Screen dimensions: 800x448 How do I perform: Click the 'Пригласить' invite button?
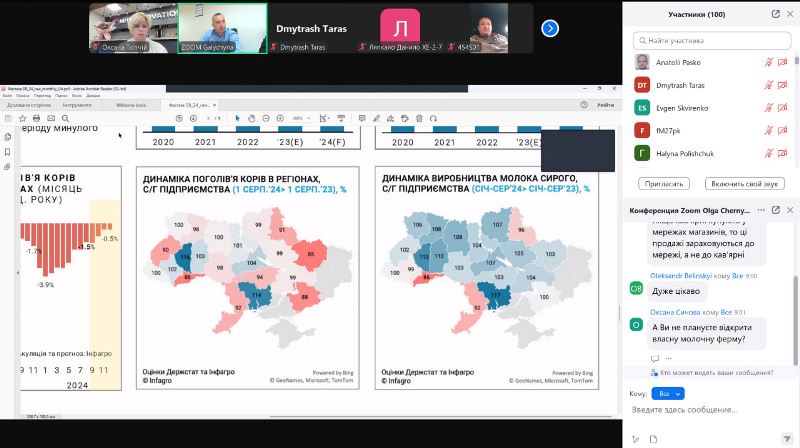pos(664,184)
